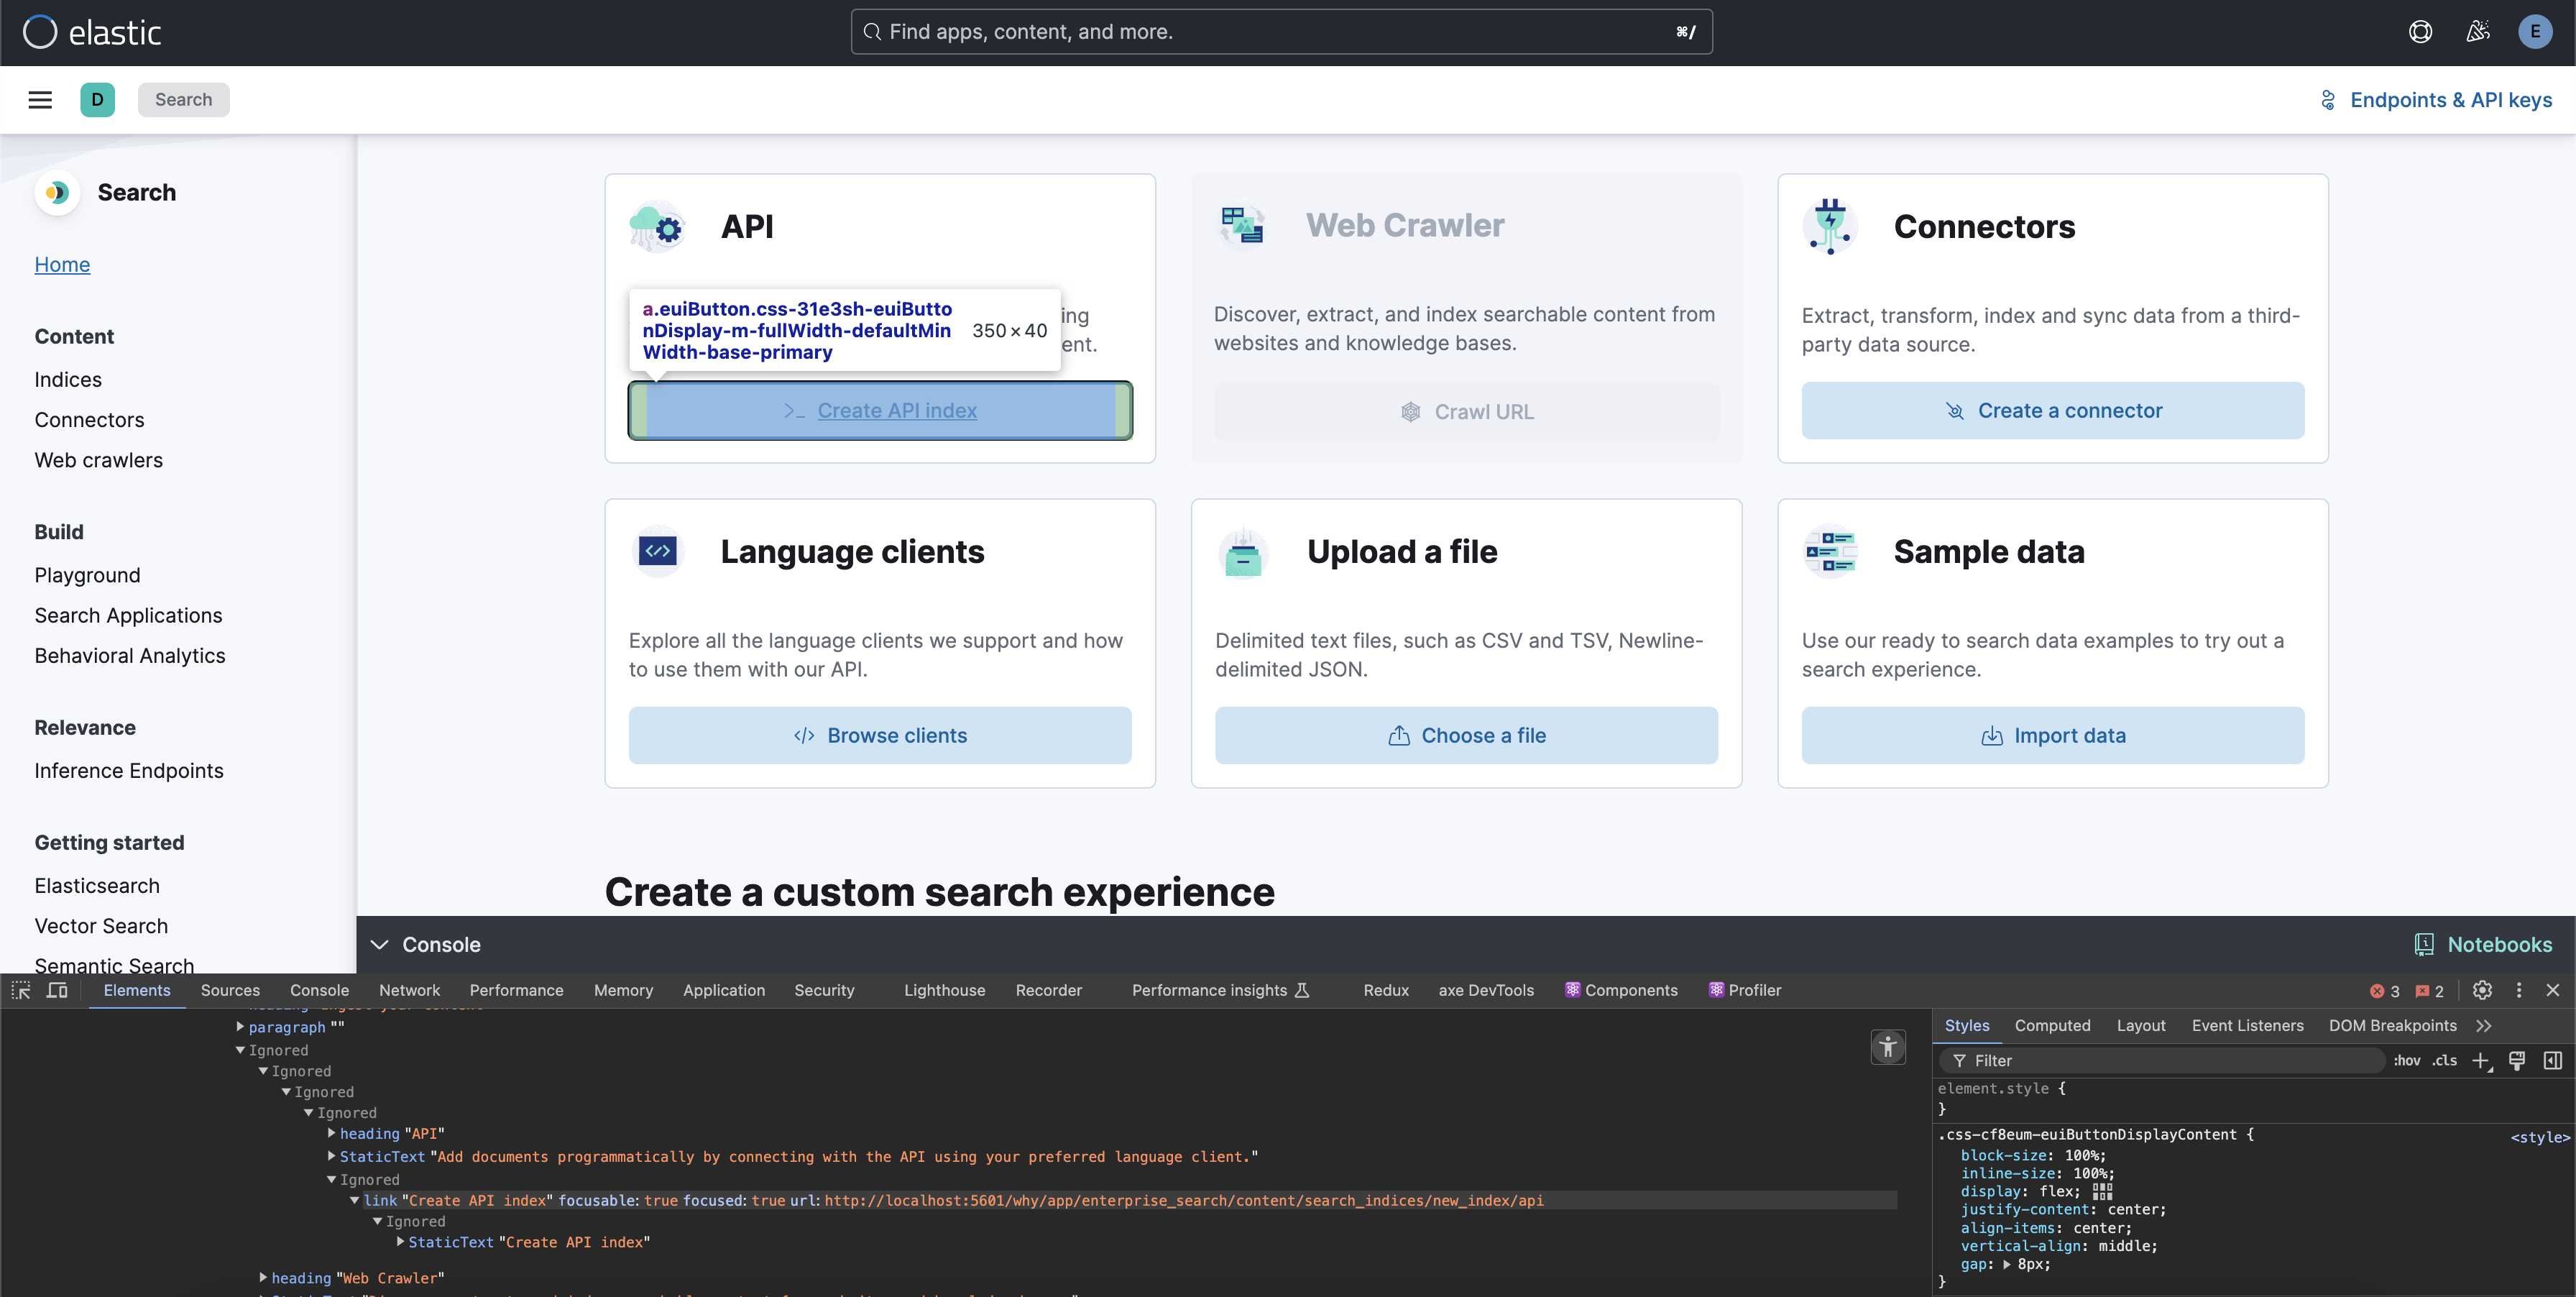
Task: Click the Search breadcrumb badge
Action: click(183, 99)
